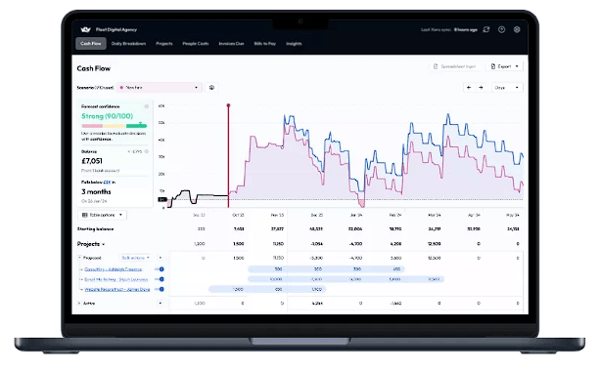Click the Email Marketing project timeline bar
The image size is (600, 369).
346,279
